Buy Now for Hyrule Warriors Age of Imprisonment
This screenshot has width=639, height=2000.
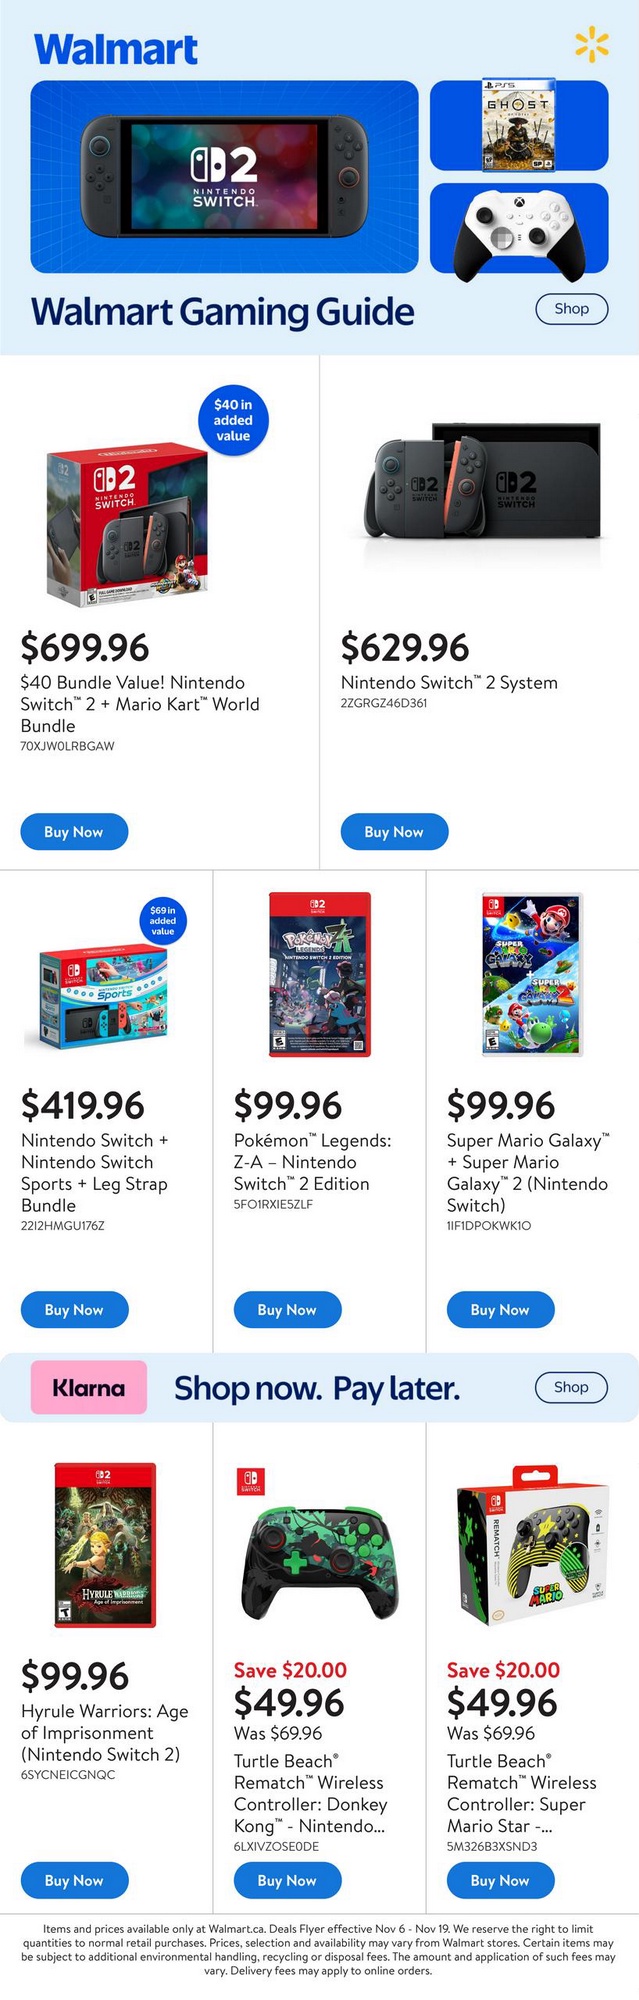pyautogui.click(x=74, y=1880)
